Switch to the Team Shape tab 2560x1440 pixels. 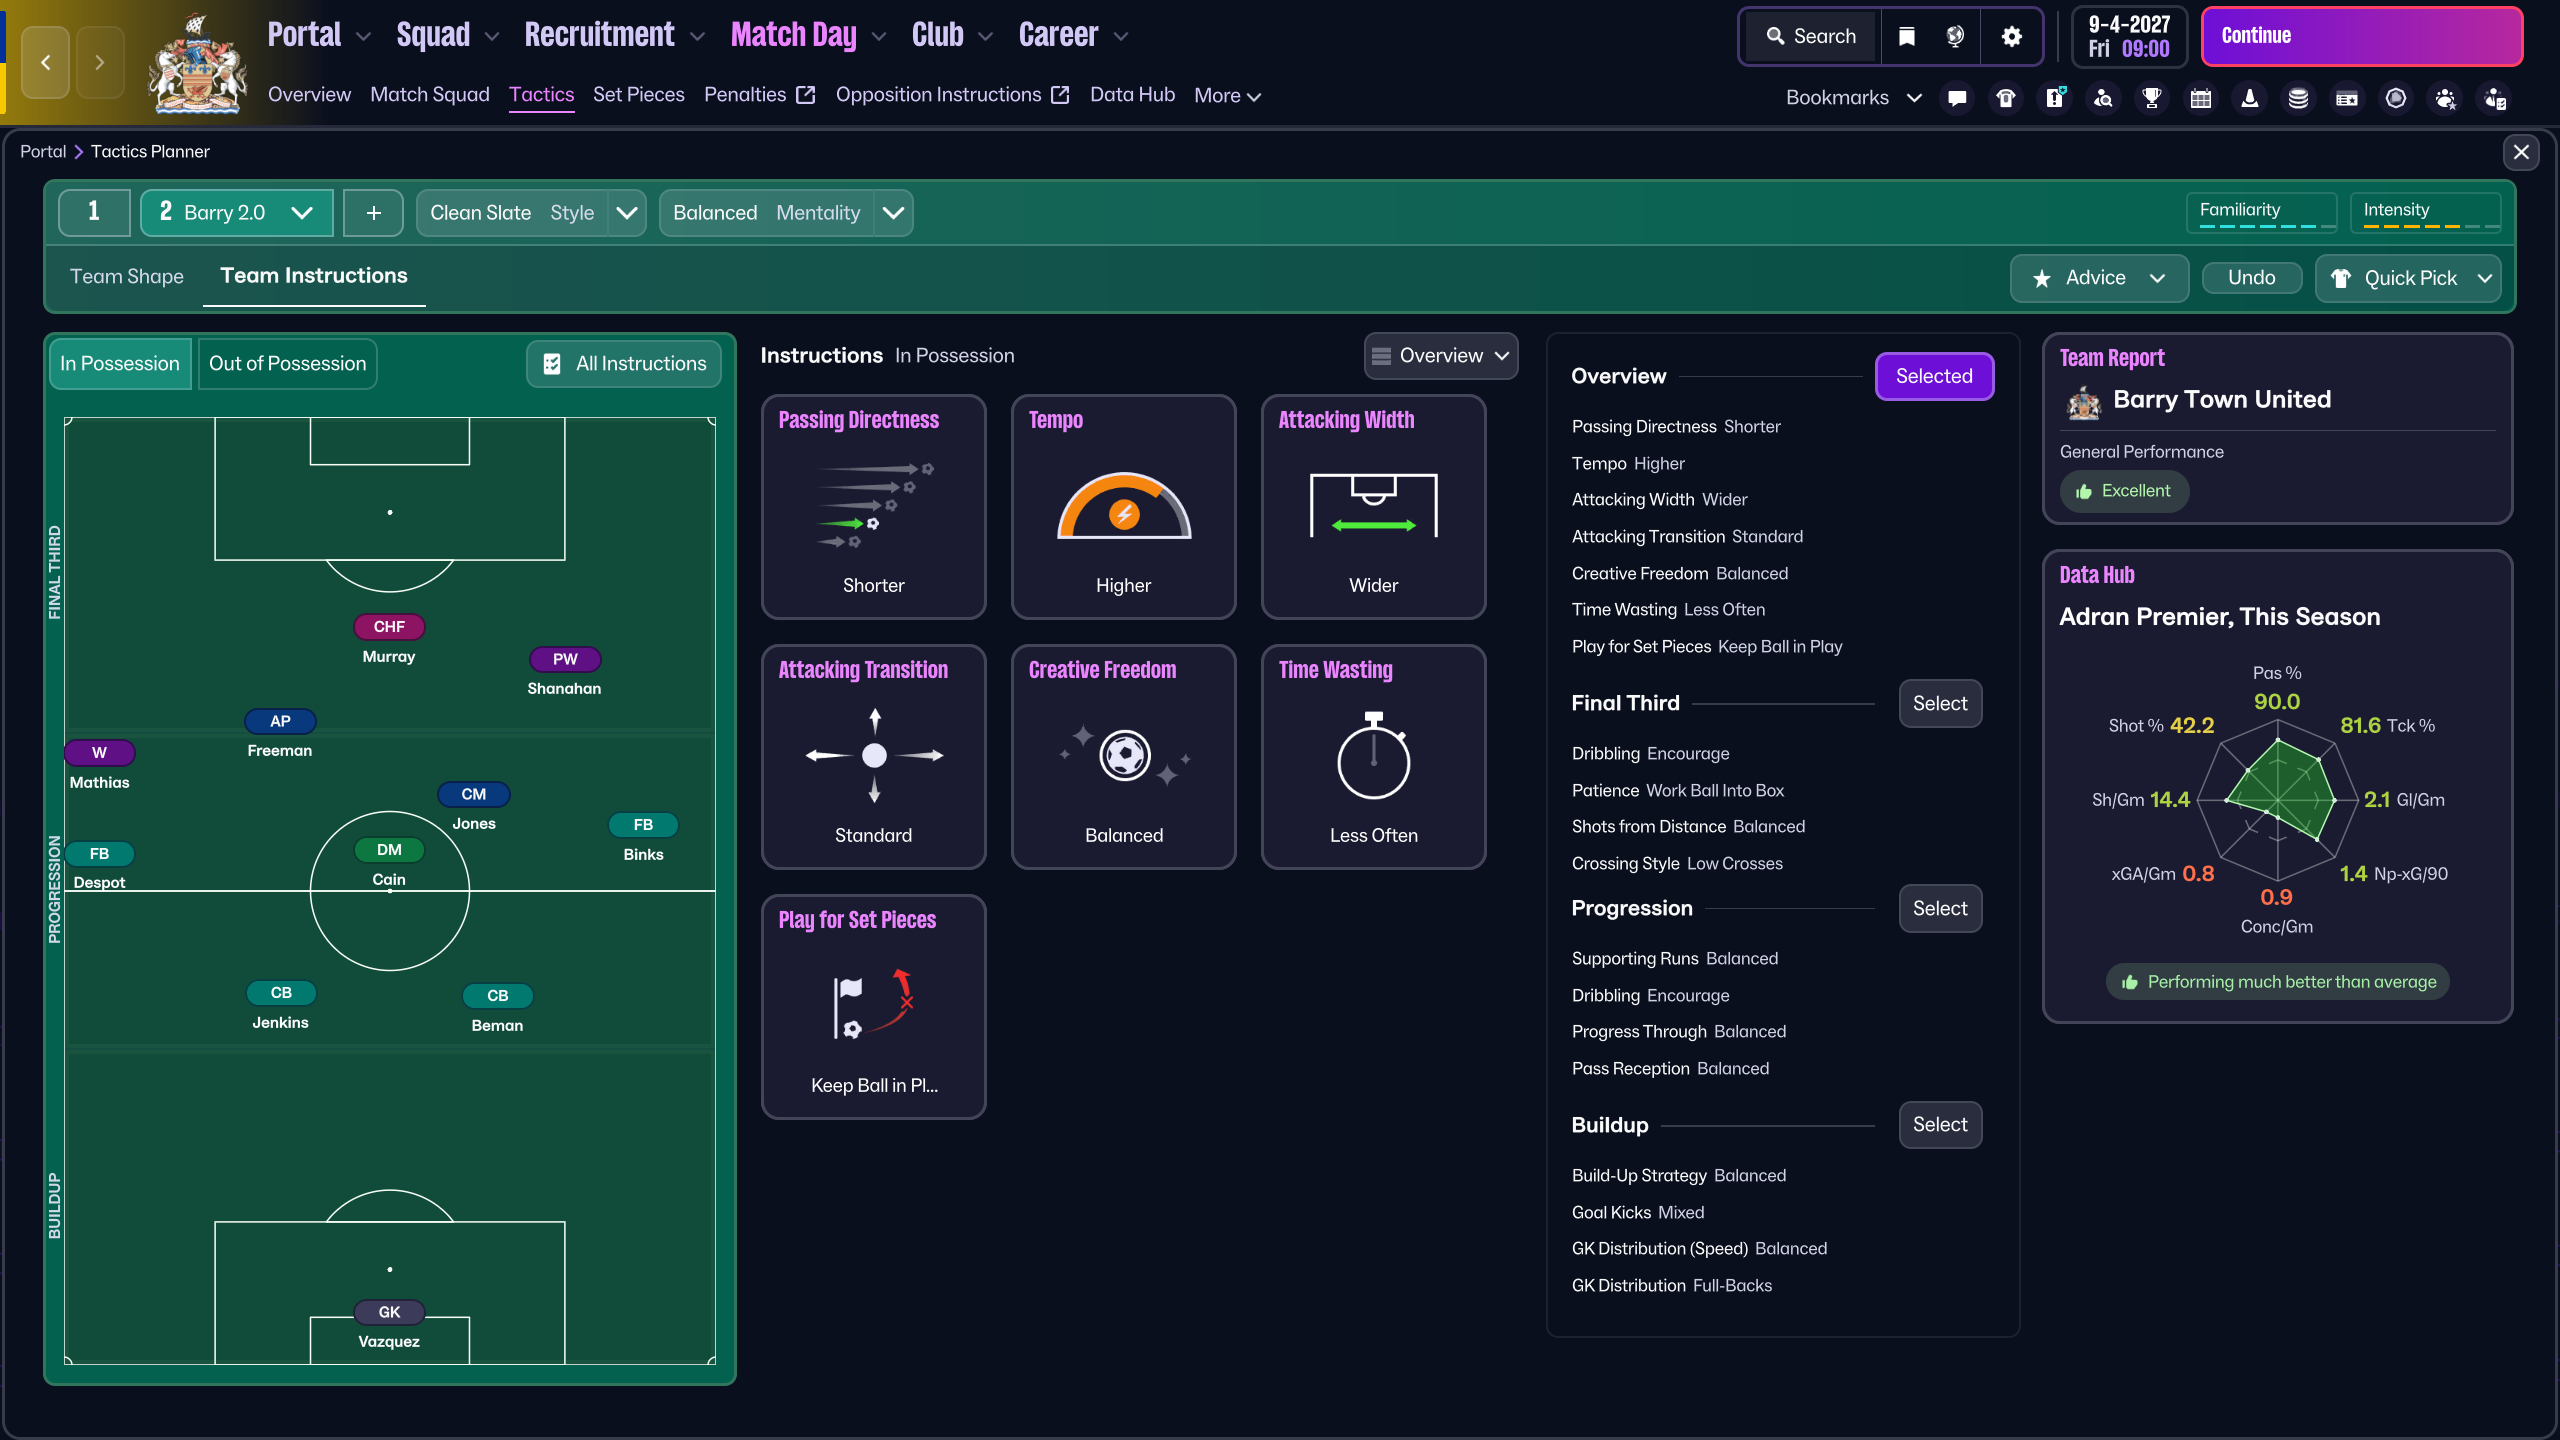127,277
